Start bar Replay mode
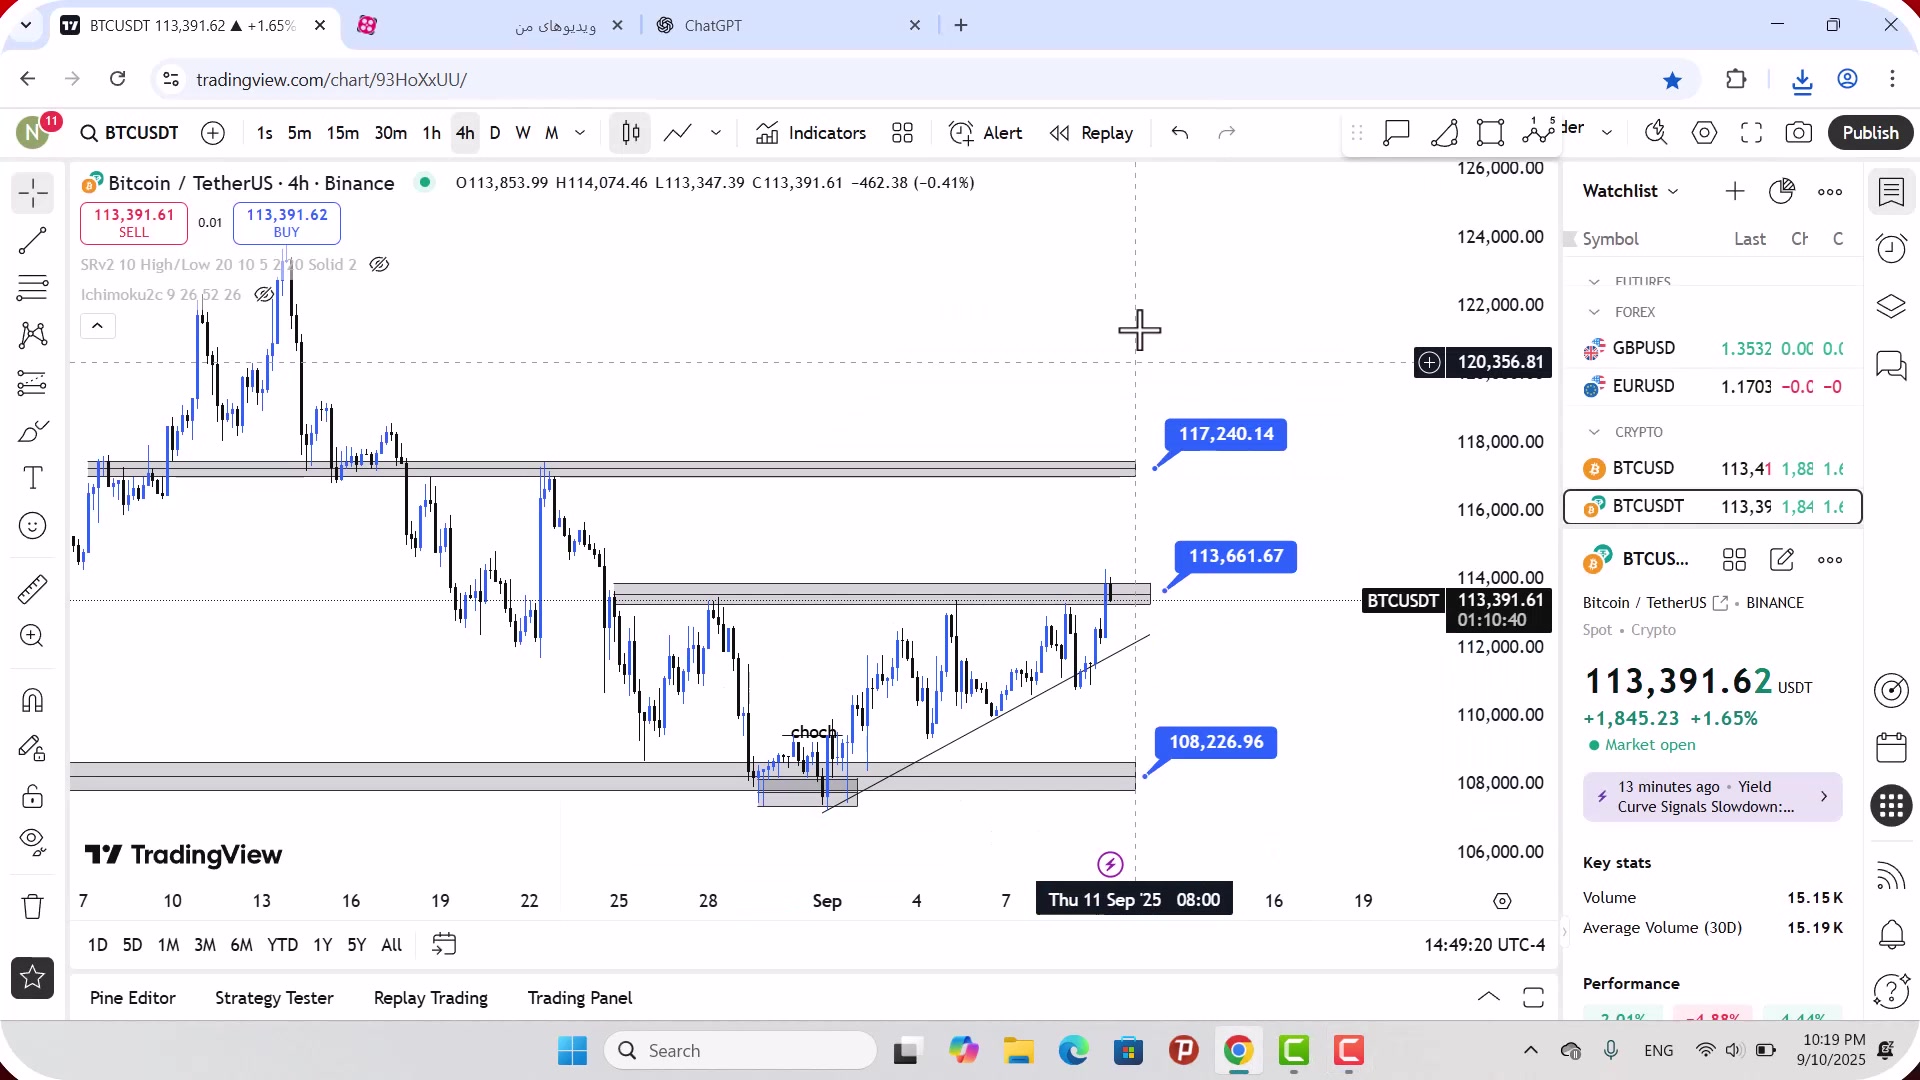The image size is (1920, 1080). (1092, 133)
